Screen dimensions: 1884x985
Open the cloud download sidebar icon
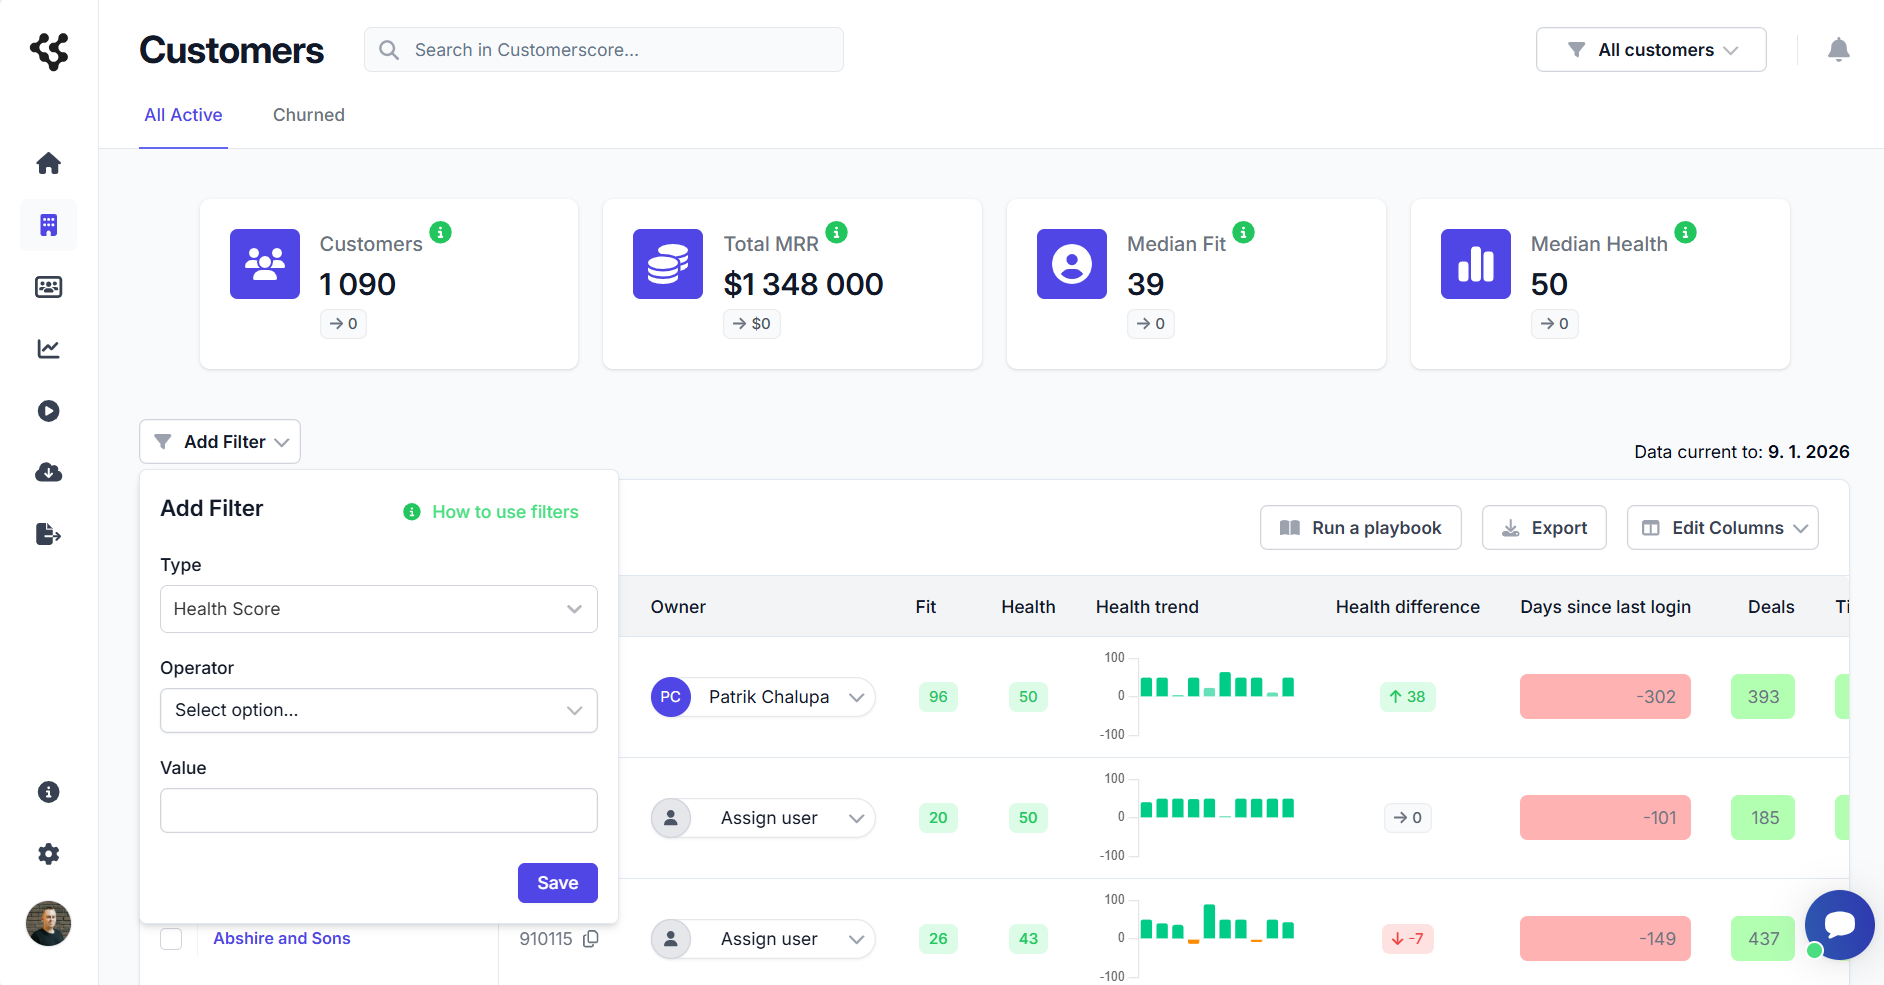click(x=48, y=473)
